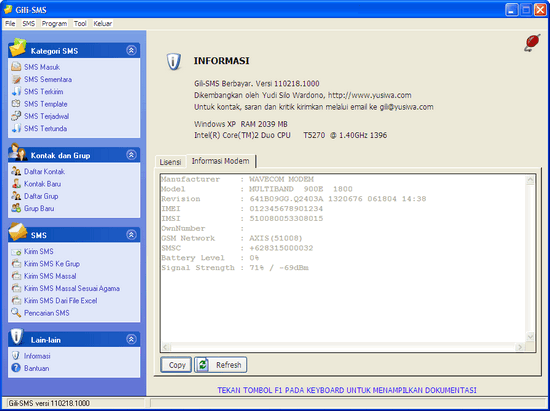Click the GSM Network AXIS(51008) line

(232, 238)
